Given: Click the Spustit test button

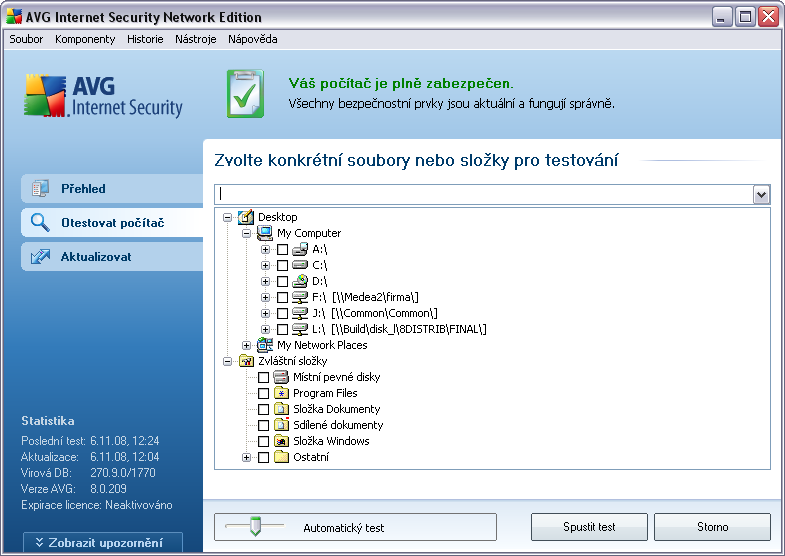Looking at the screenshot, I should pos(589,527).
